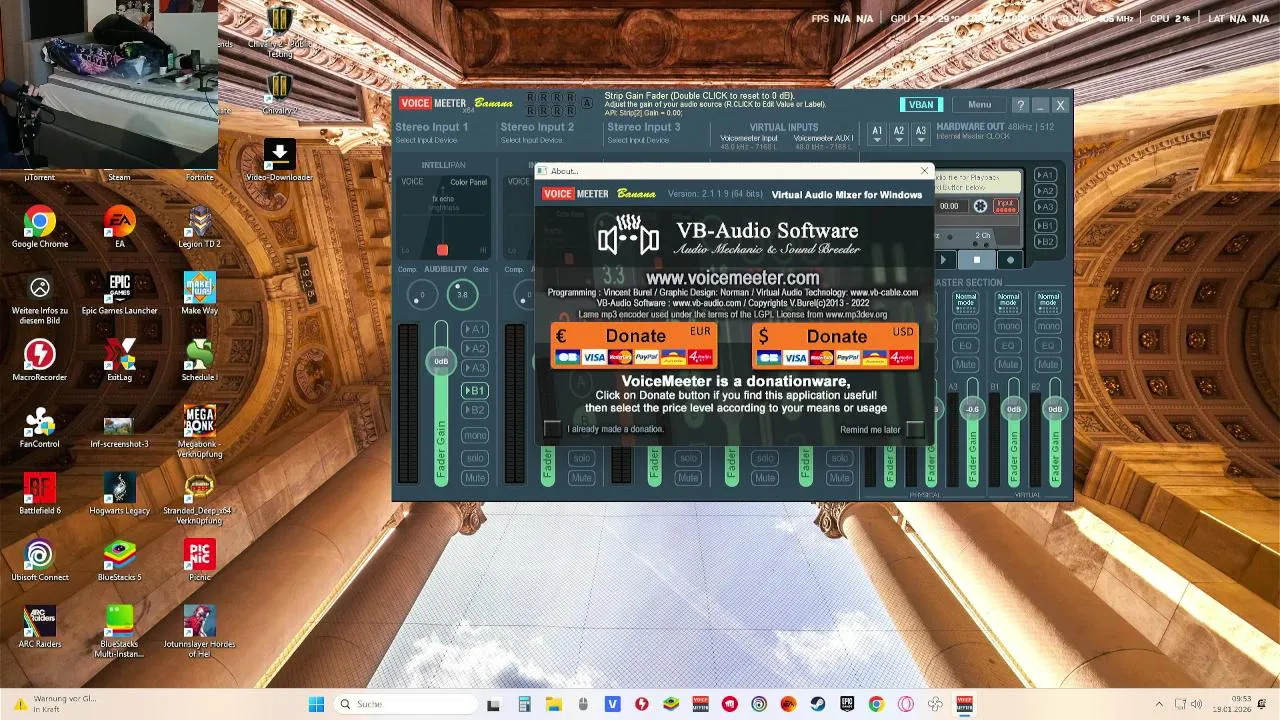Open MacroRecorder desktop icon
The height and width of the screenshot is (720, 1280).
[x=40, y=360]
